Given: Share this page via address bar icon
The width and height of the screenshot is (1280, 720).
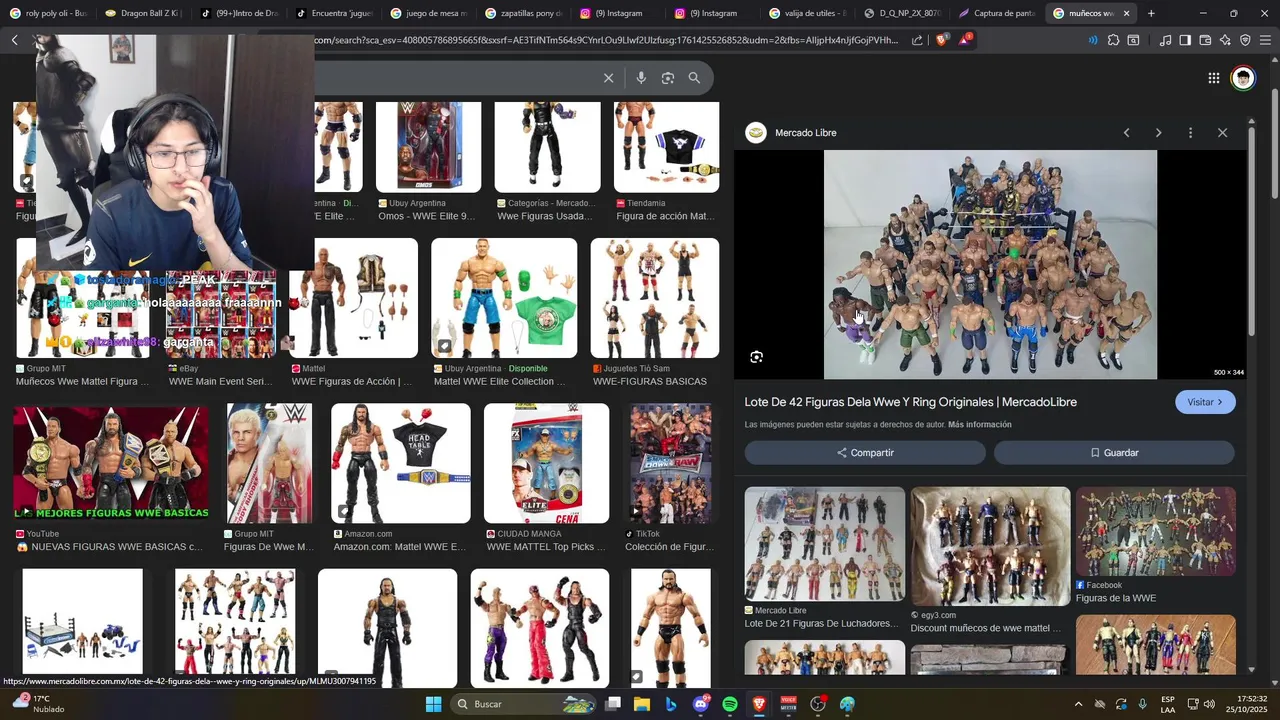Looking at the screenshot, I should [917, 40].
